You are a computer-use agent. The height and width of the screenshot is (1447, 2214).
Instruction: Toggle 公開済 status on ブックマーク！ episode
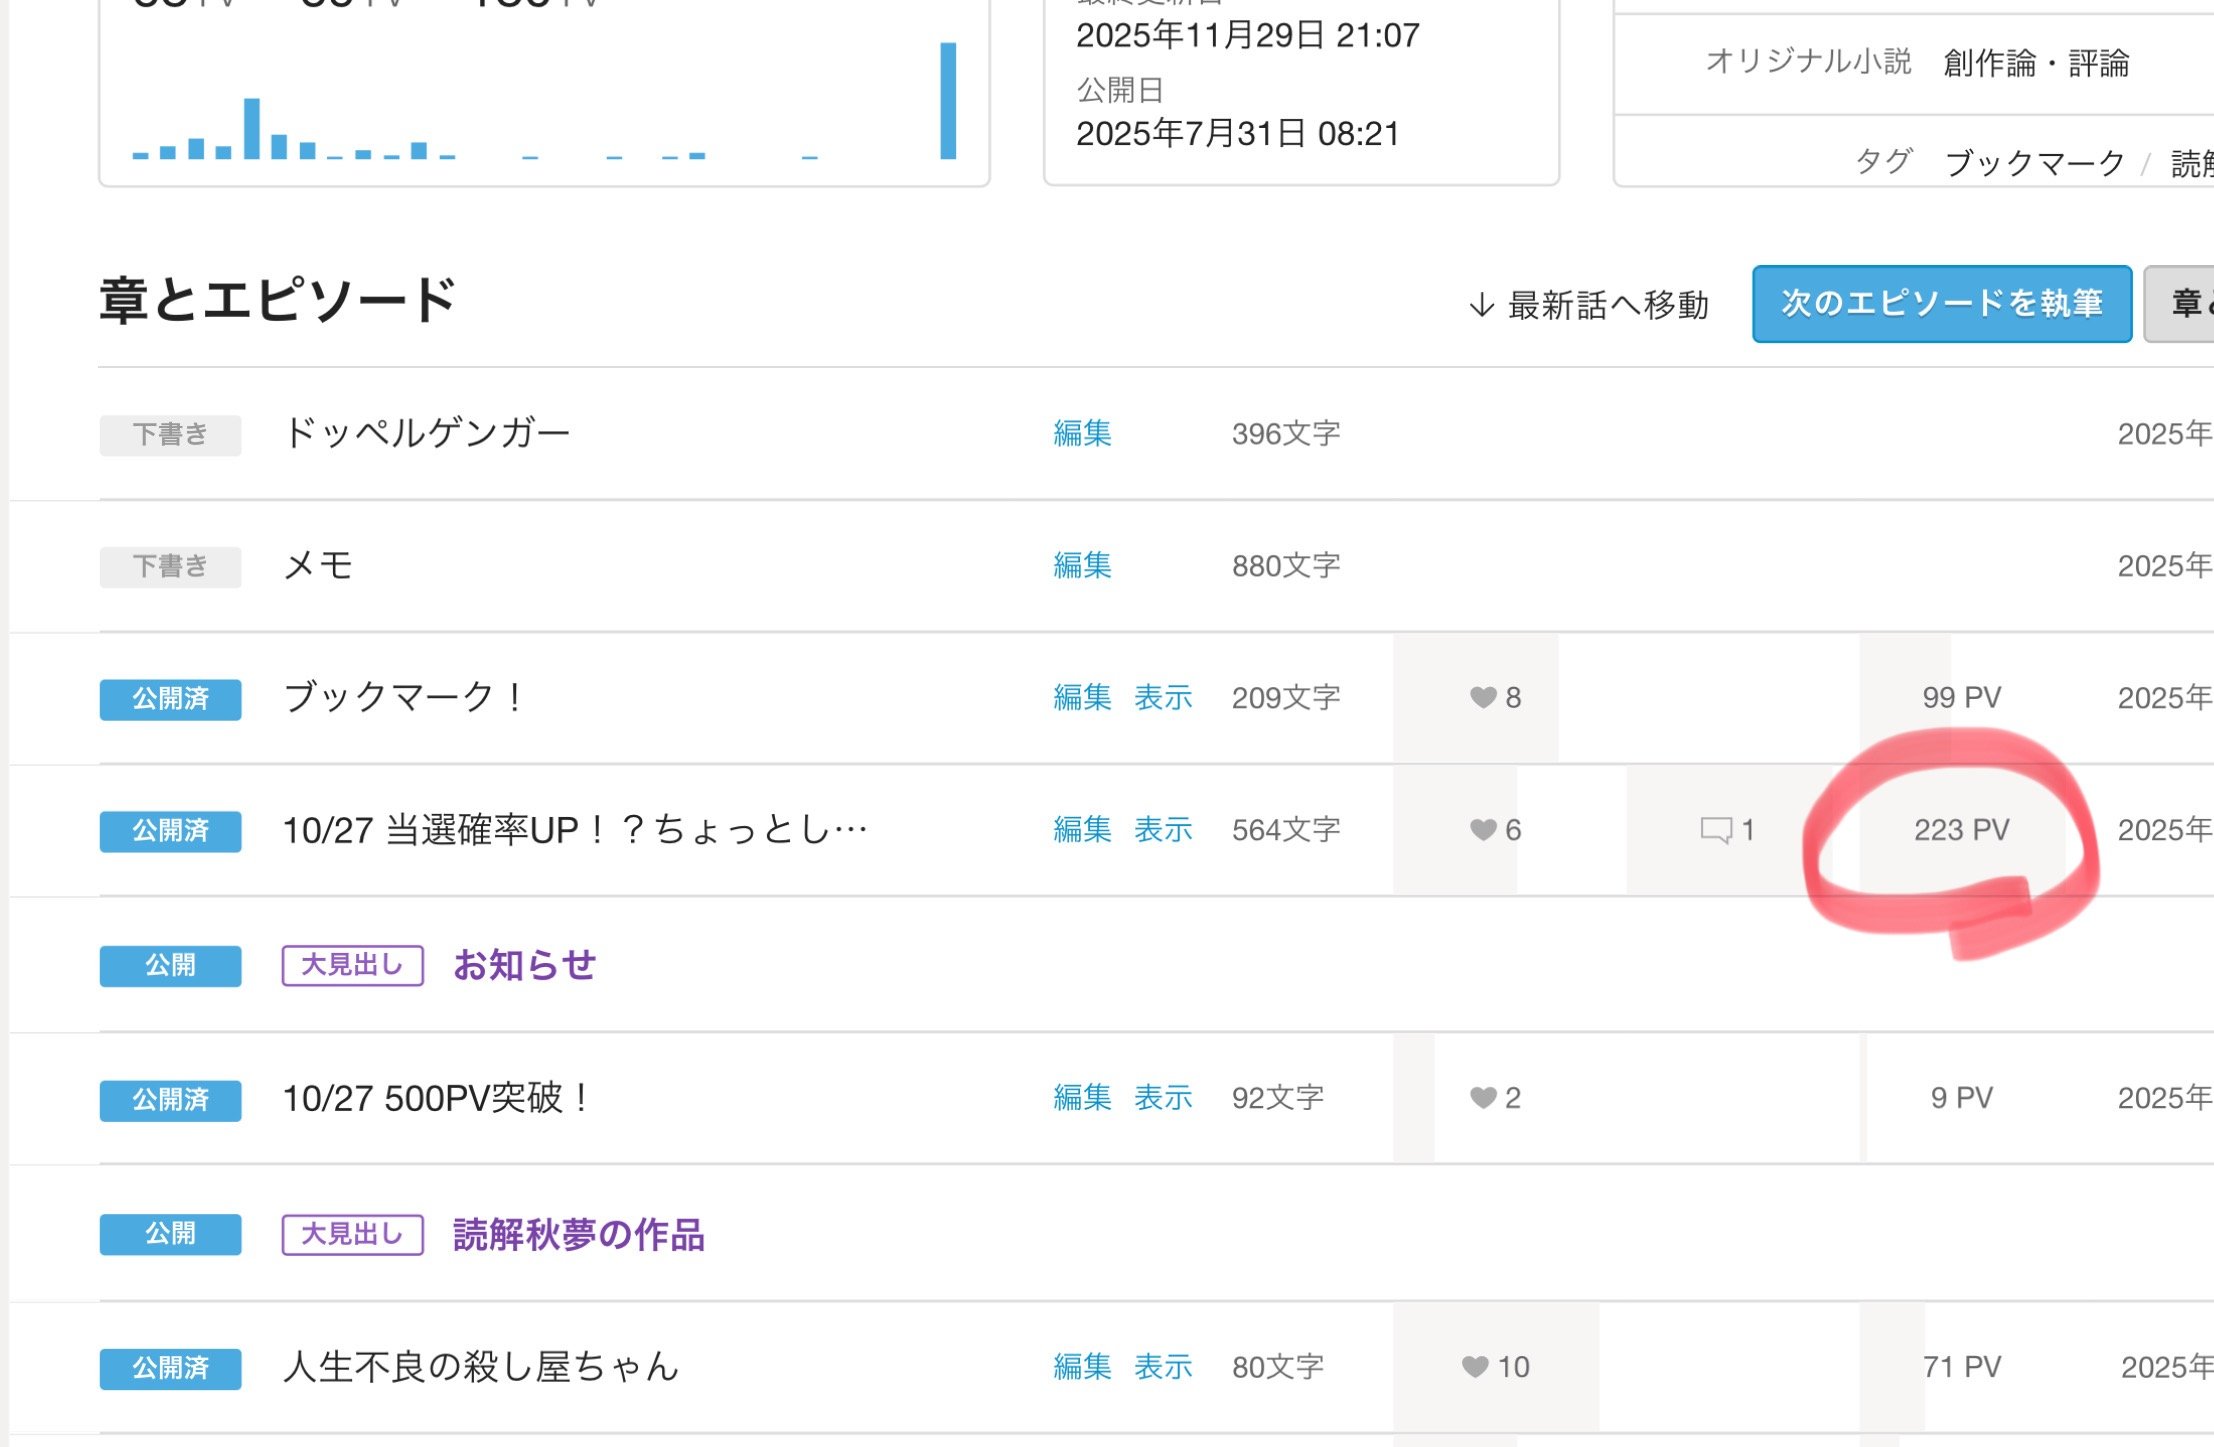(170, 699)
